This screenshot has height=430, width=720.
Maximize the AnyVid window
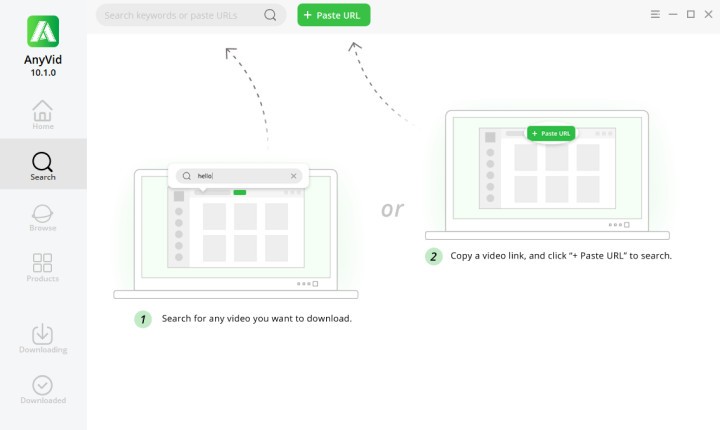(691, 15)
